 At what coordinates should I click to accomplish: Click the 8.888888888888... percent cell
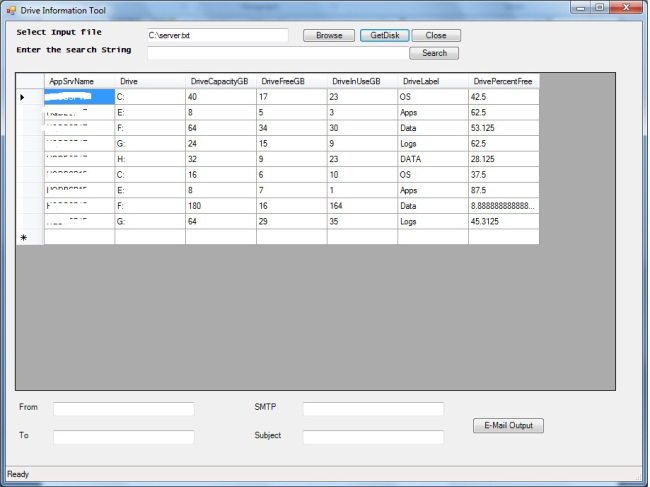504,206
